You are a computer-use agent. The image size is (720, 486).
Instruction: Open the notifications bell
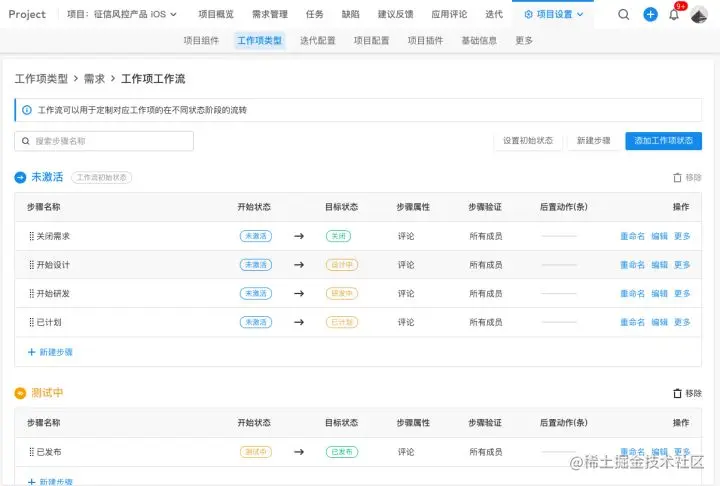674,15
